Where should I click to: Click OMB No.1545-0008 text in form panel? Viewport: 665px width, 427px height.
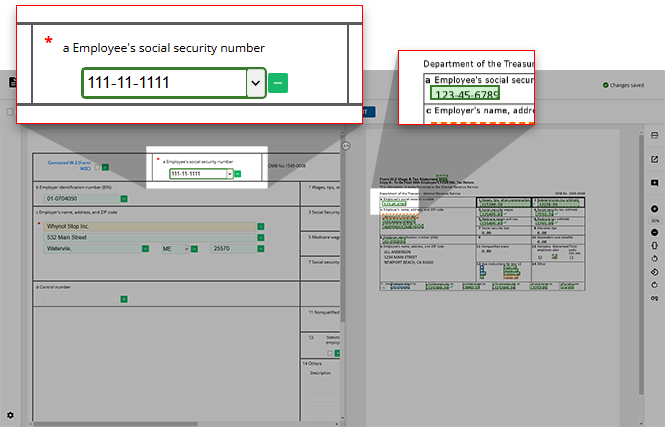click(x=287, y=166)
